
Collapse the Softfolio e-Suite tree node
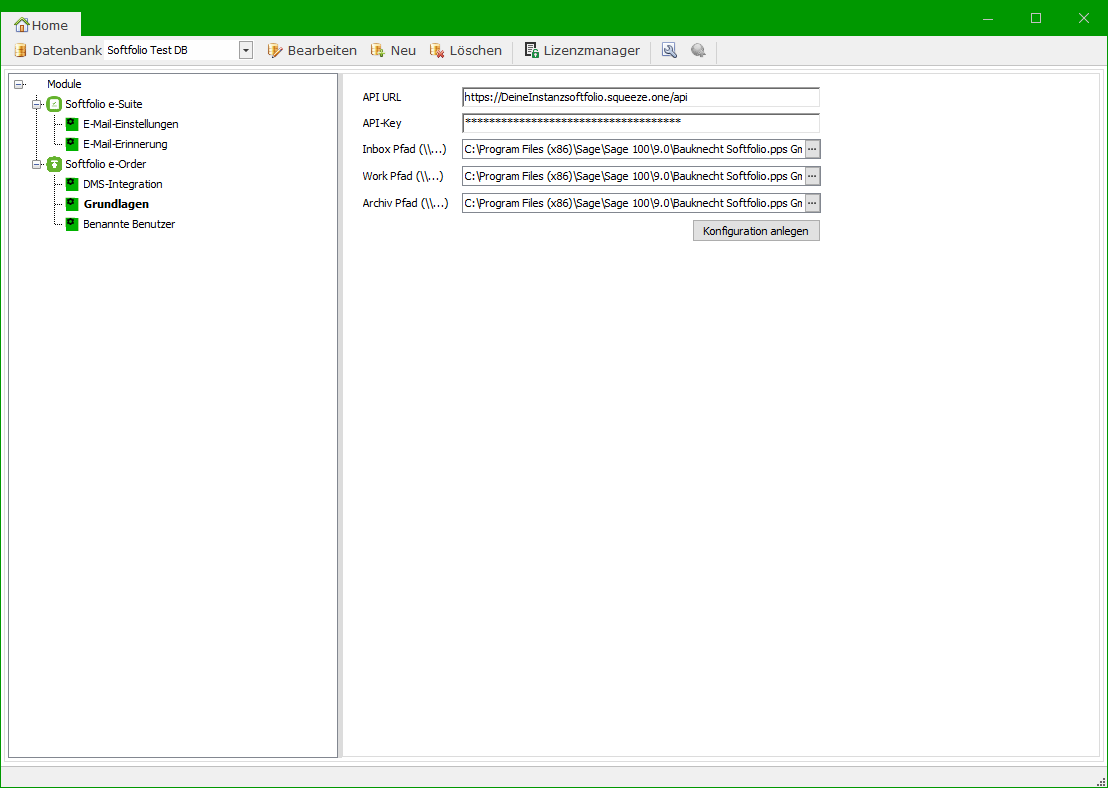[x=36, y=104]
